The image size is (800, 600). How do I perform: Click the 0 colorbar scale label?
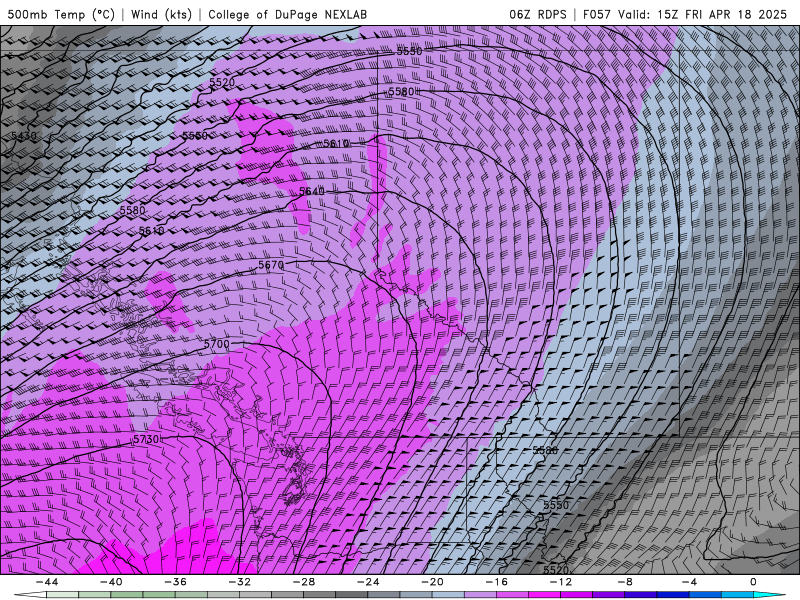(753, 582)
